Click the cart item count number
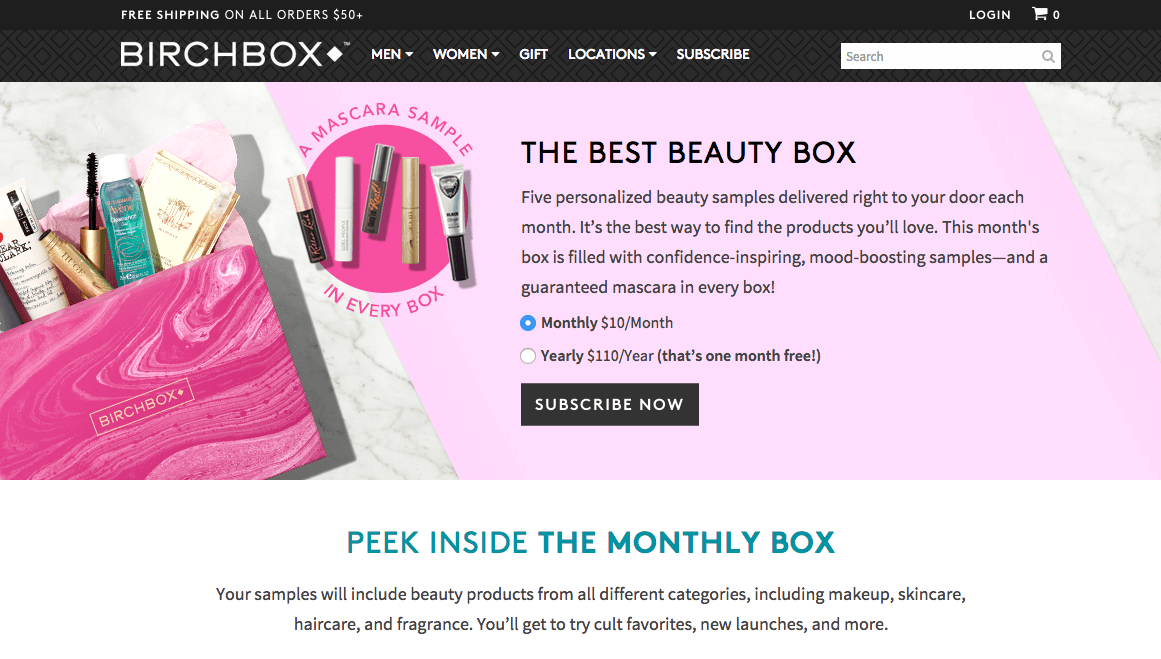 [x=1056, y=15]
